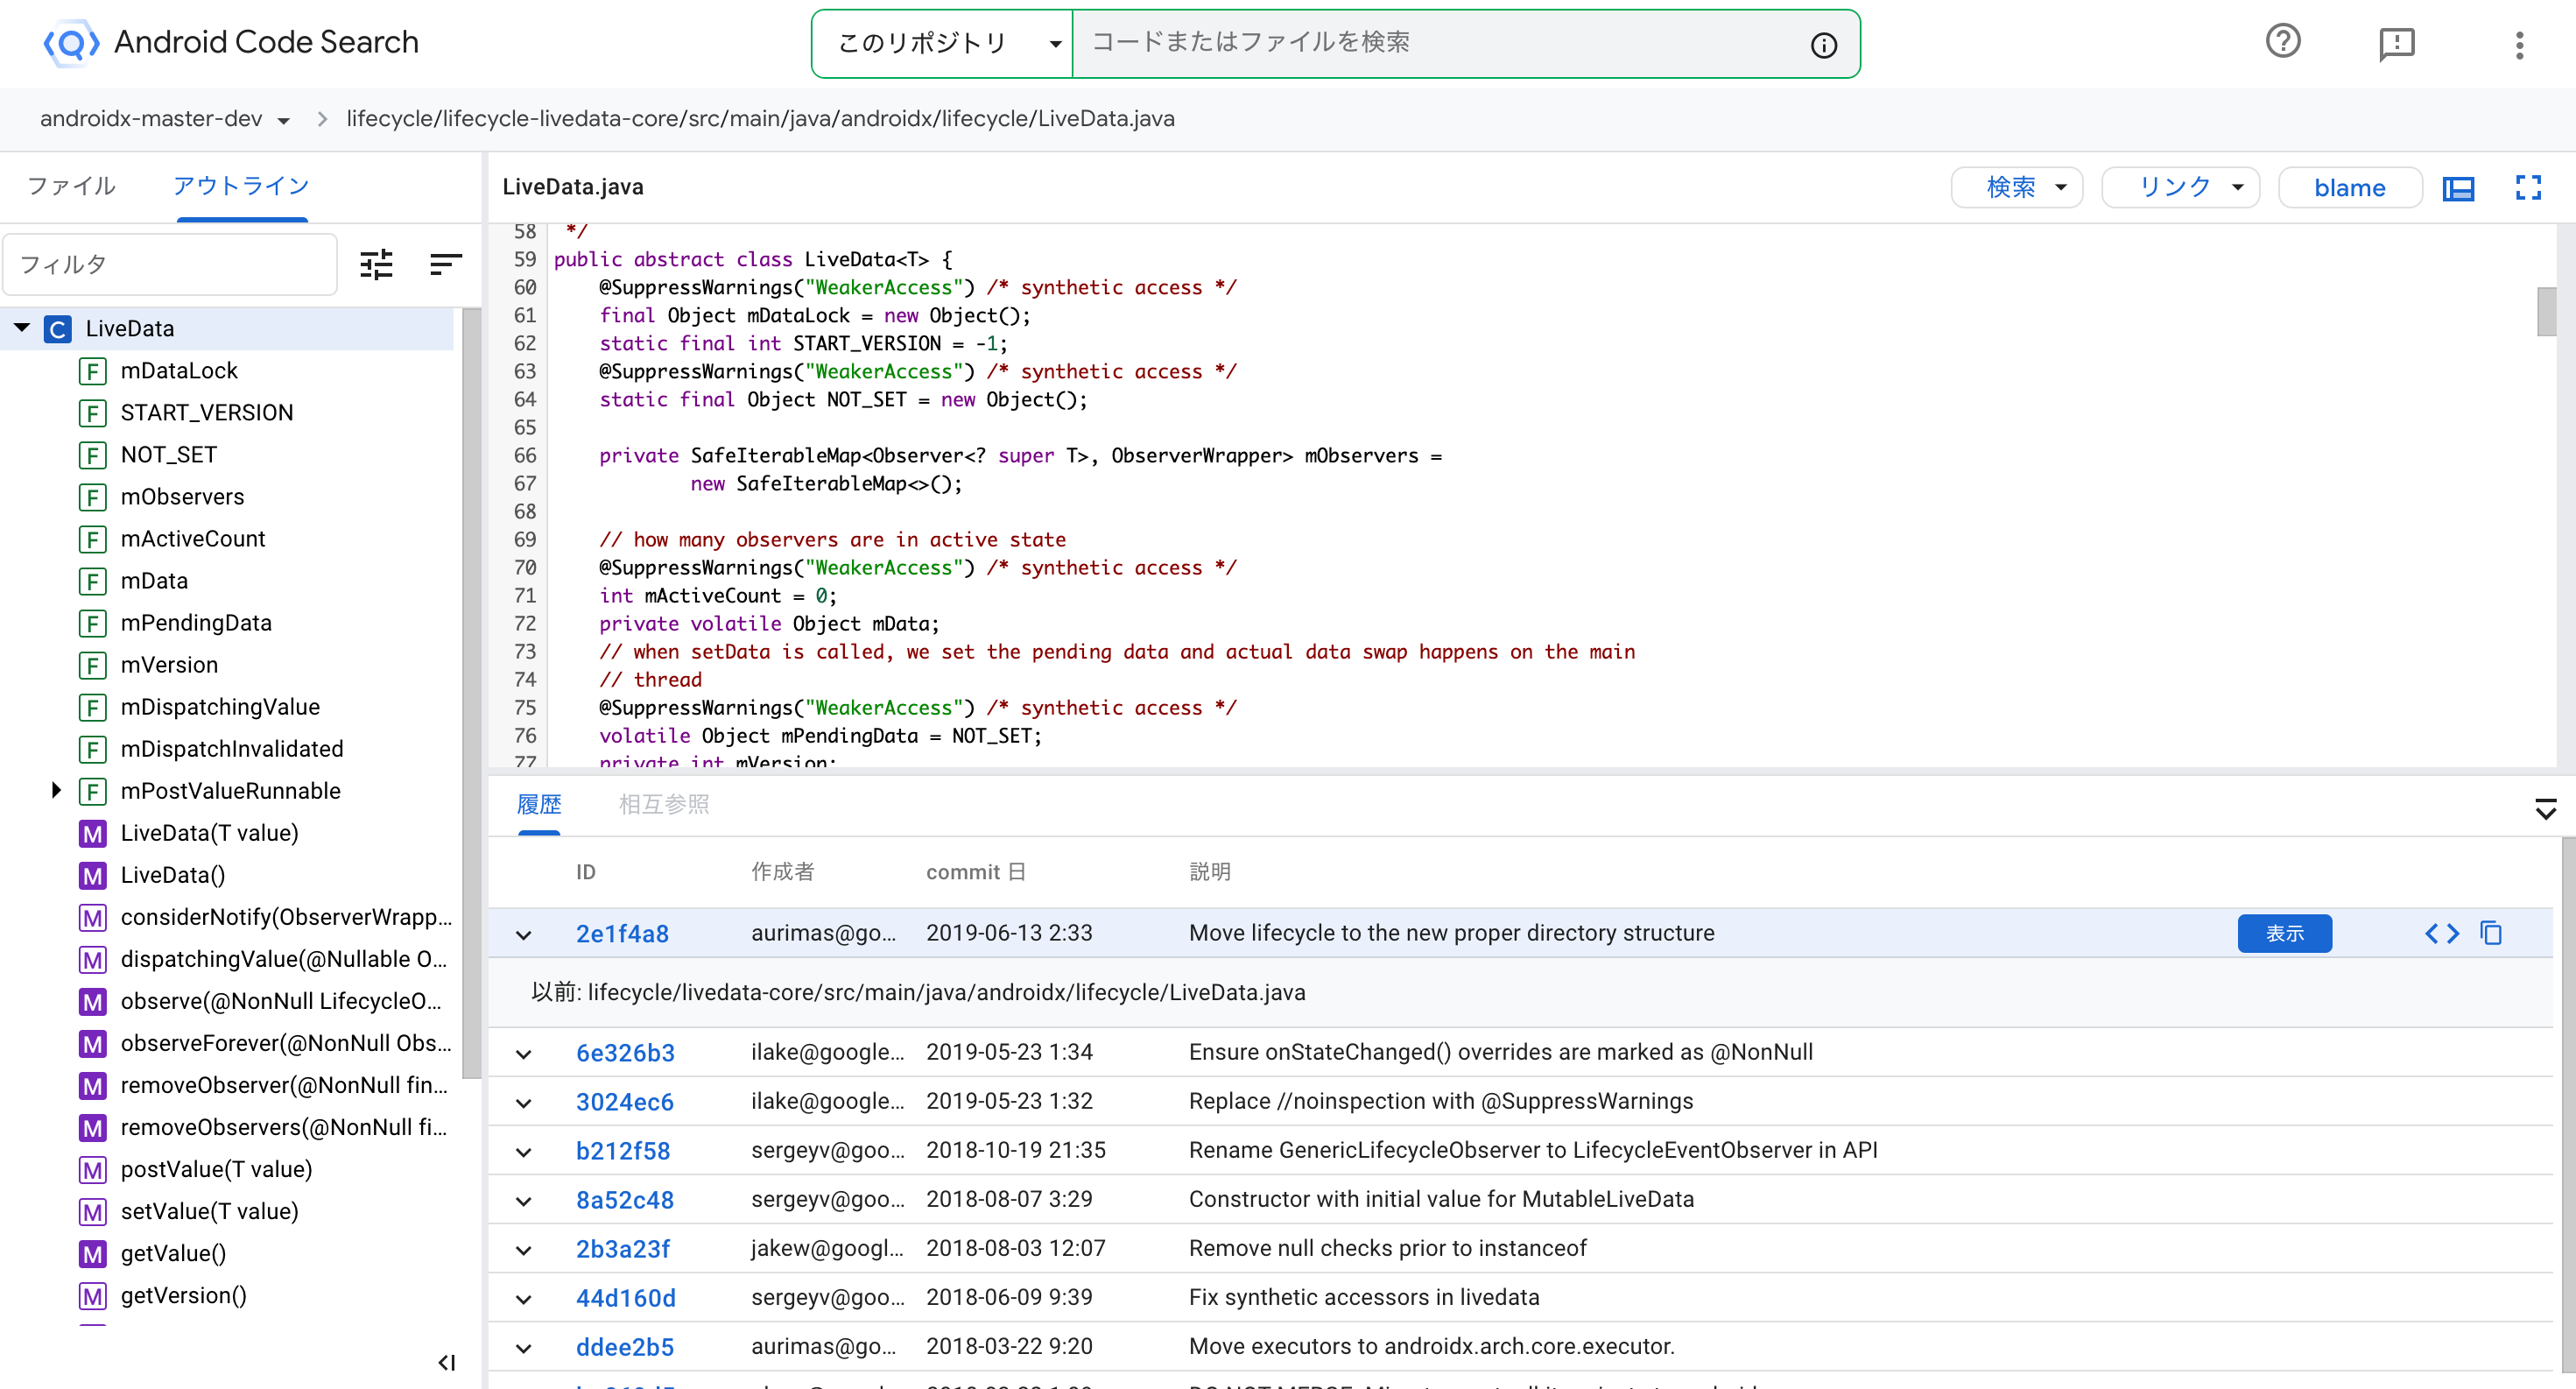Click field icon next to mDataLock
Viewport: 2576px width, 1389px height.
pyautogui.click(x=93, y=371)
